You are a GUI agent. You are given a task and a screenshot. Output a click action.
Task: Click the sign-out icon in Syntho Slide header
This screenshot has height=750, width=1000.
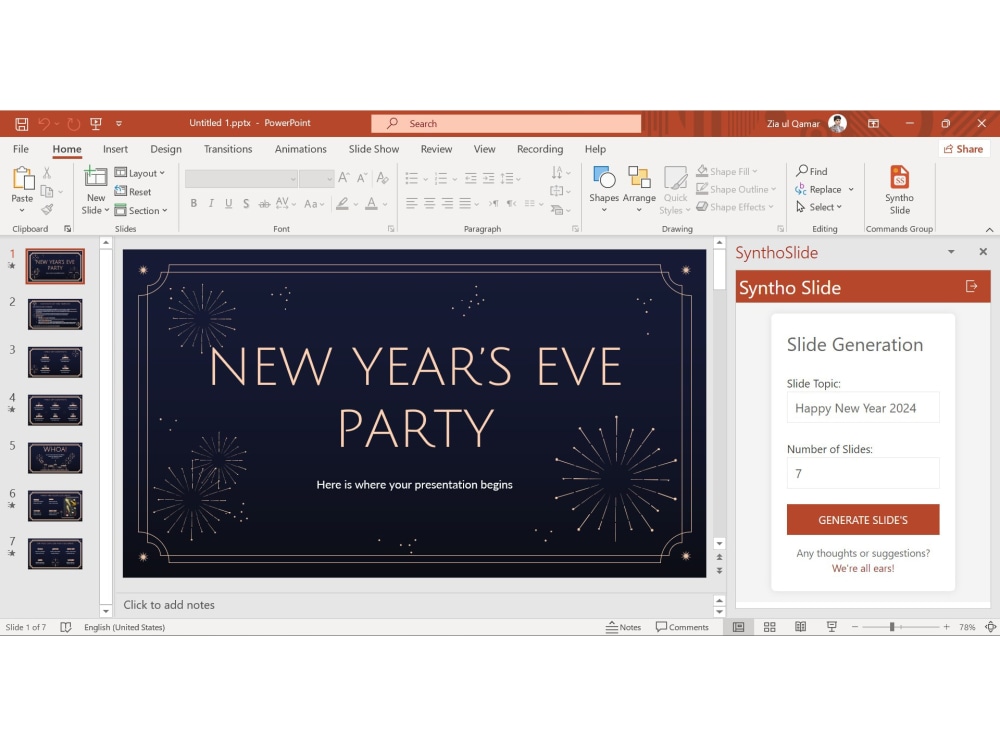click(x=971, y=286)
